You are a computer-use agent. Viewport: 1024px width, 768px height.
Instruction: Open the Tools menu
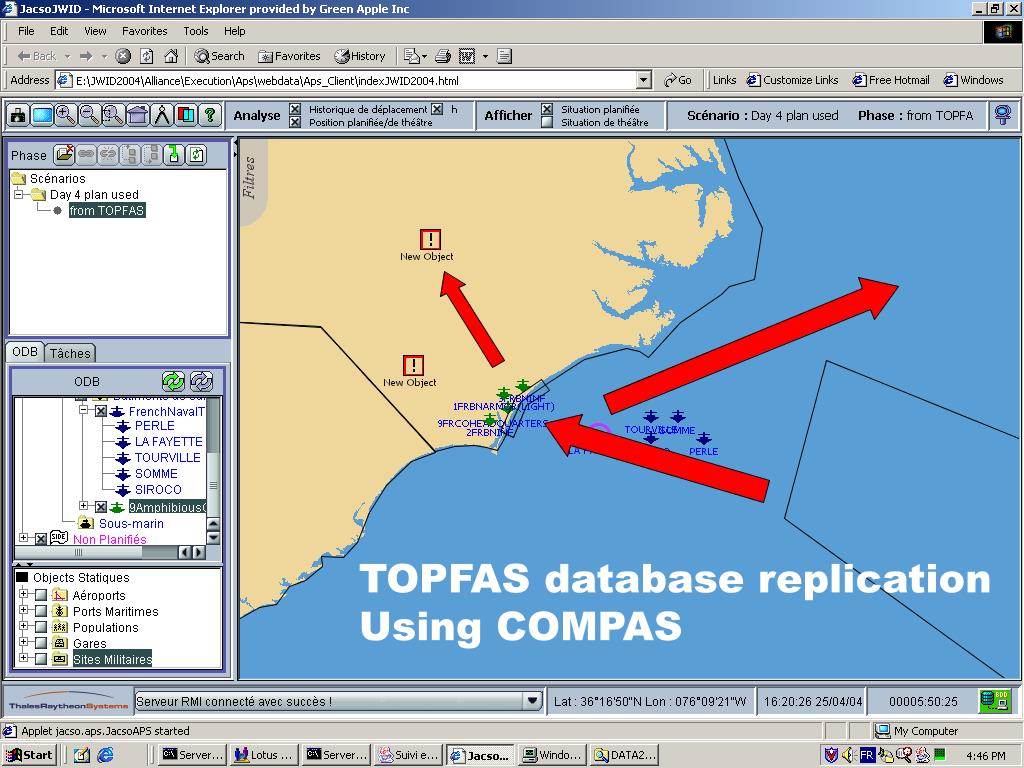[x=195, y=31]
